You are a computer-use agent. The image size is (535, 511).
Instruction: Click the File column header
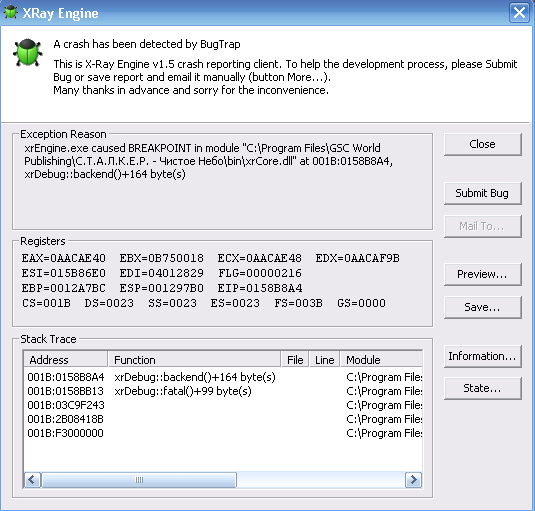295,360
